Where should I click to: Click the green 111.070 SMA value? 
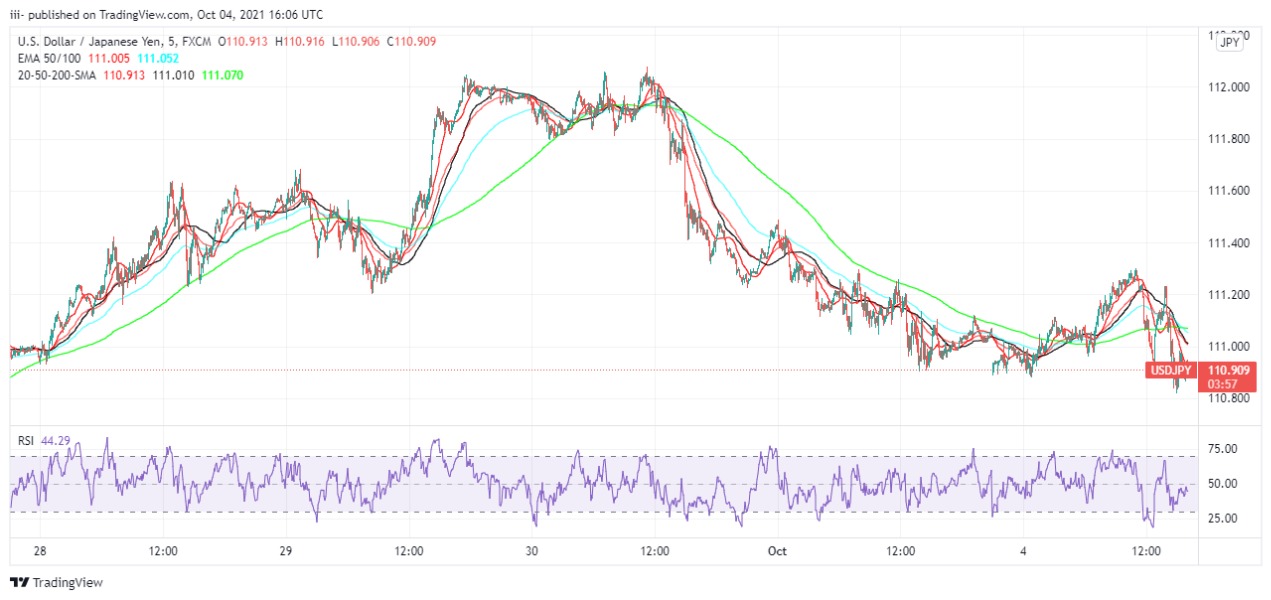[x=222, y=75]
